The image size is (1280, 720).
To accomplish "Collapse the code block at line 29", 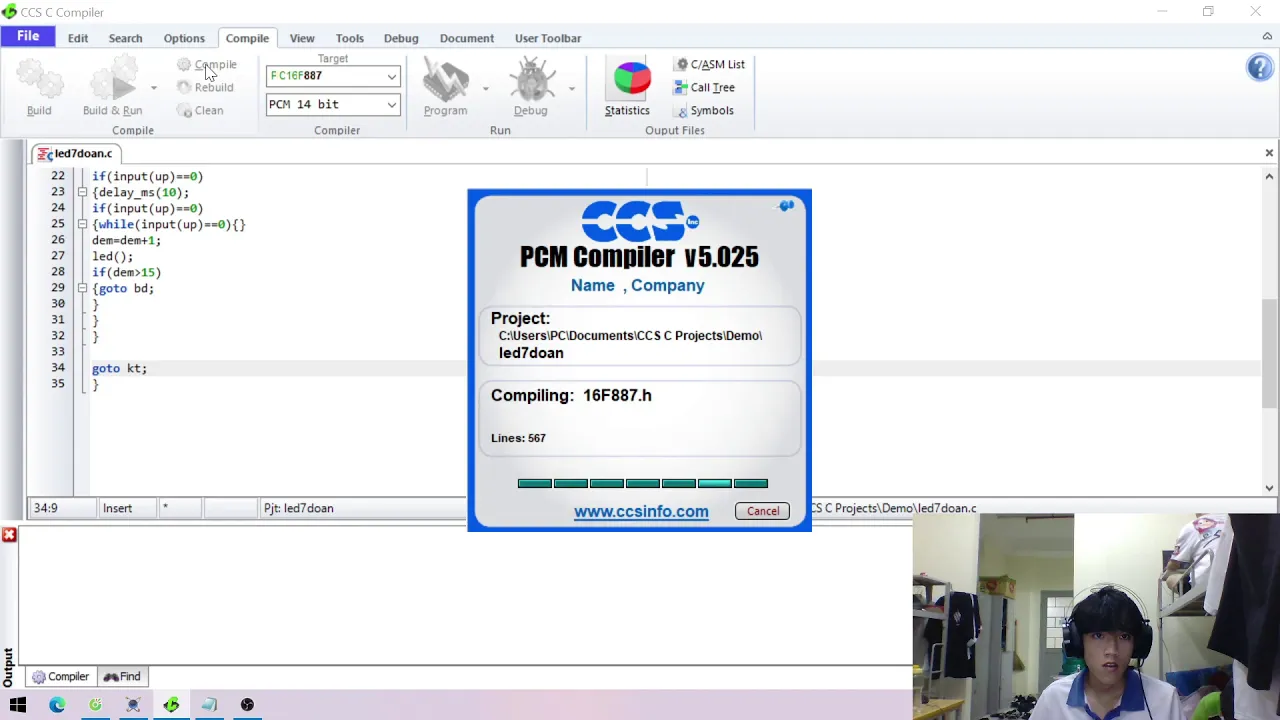I will point(83,288).
